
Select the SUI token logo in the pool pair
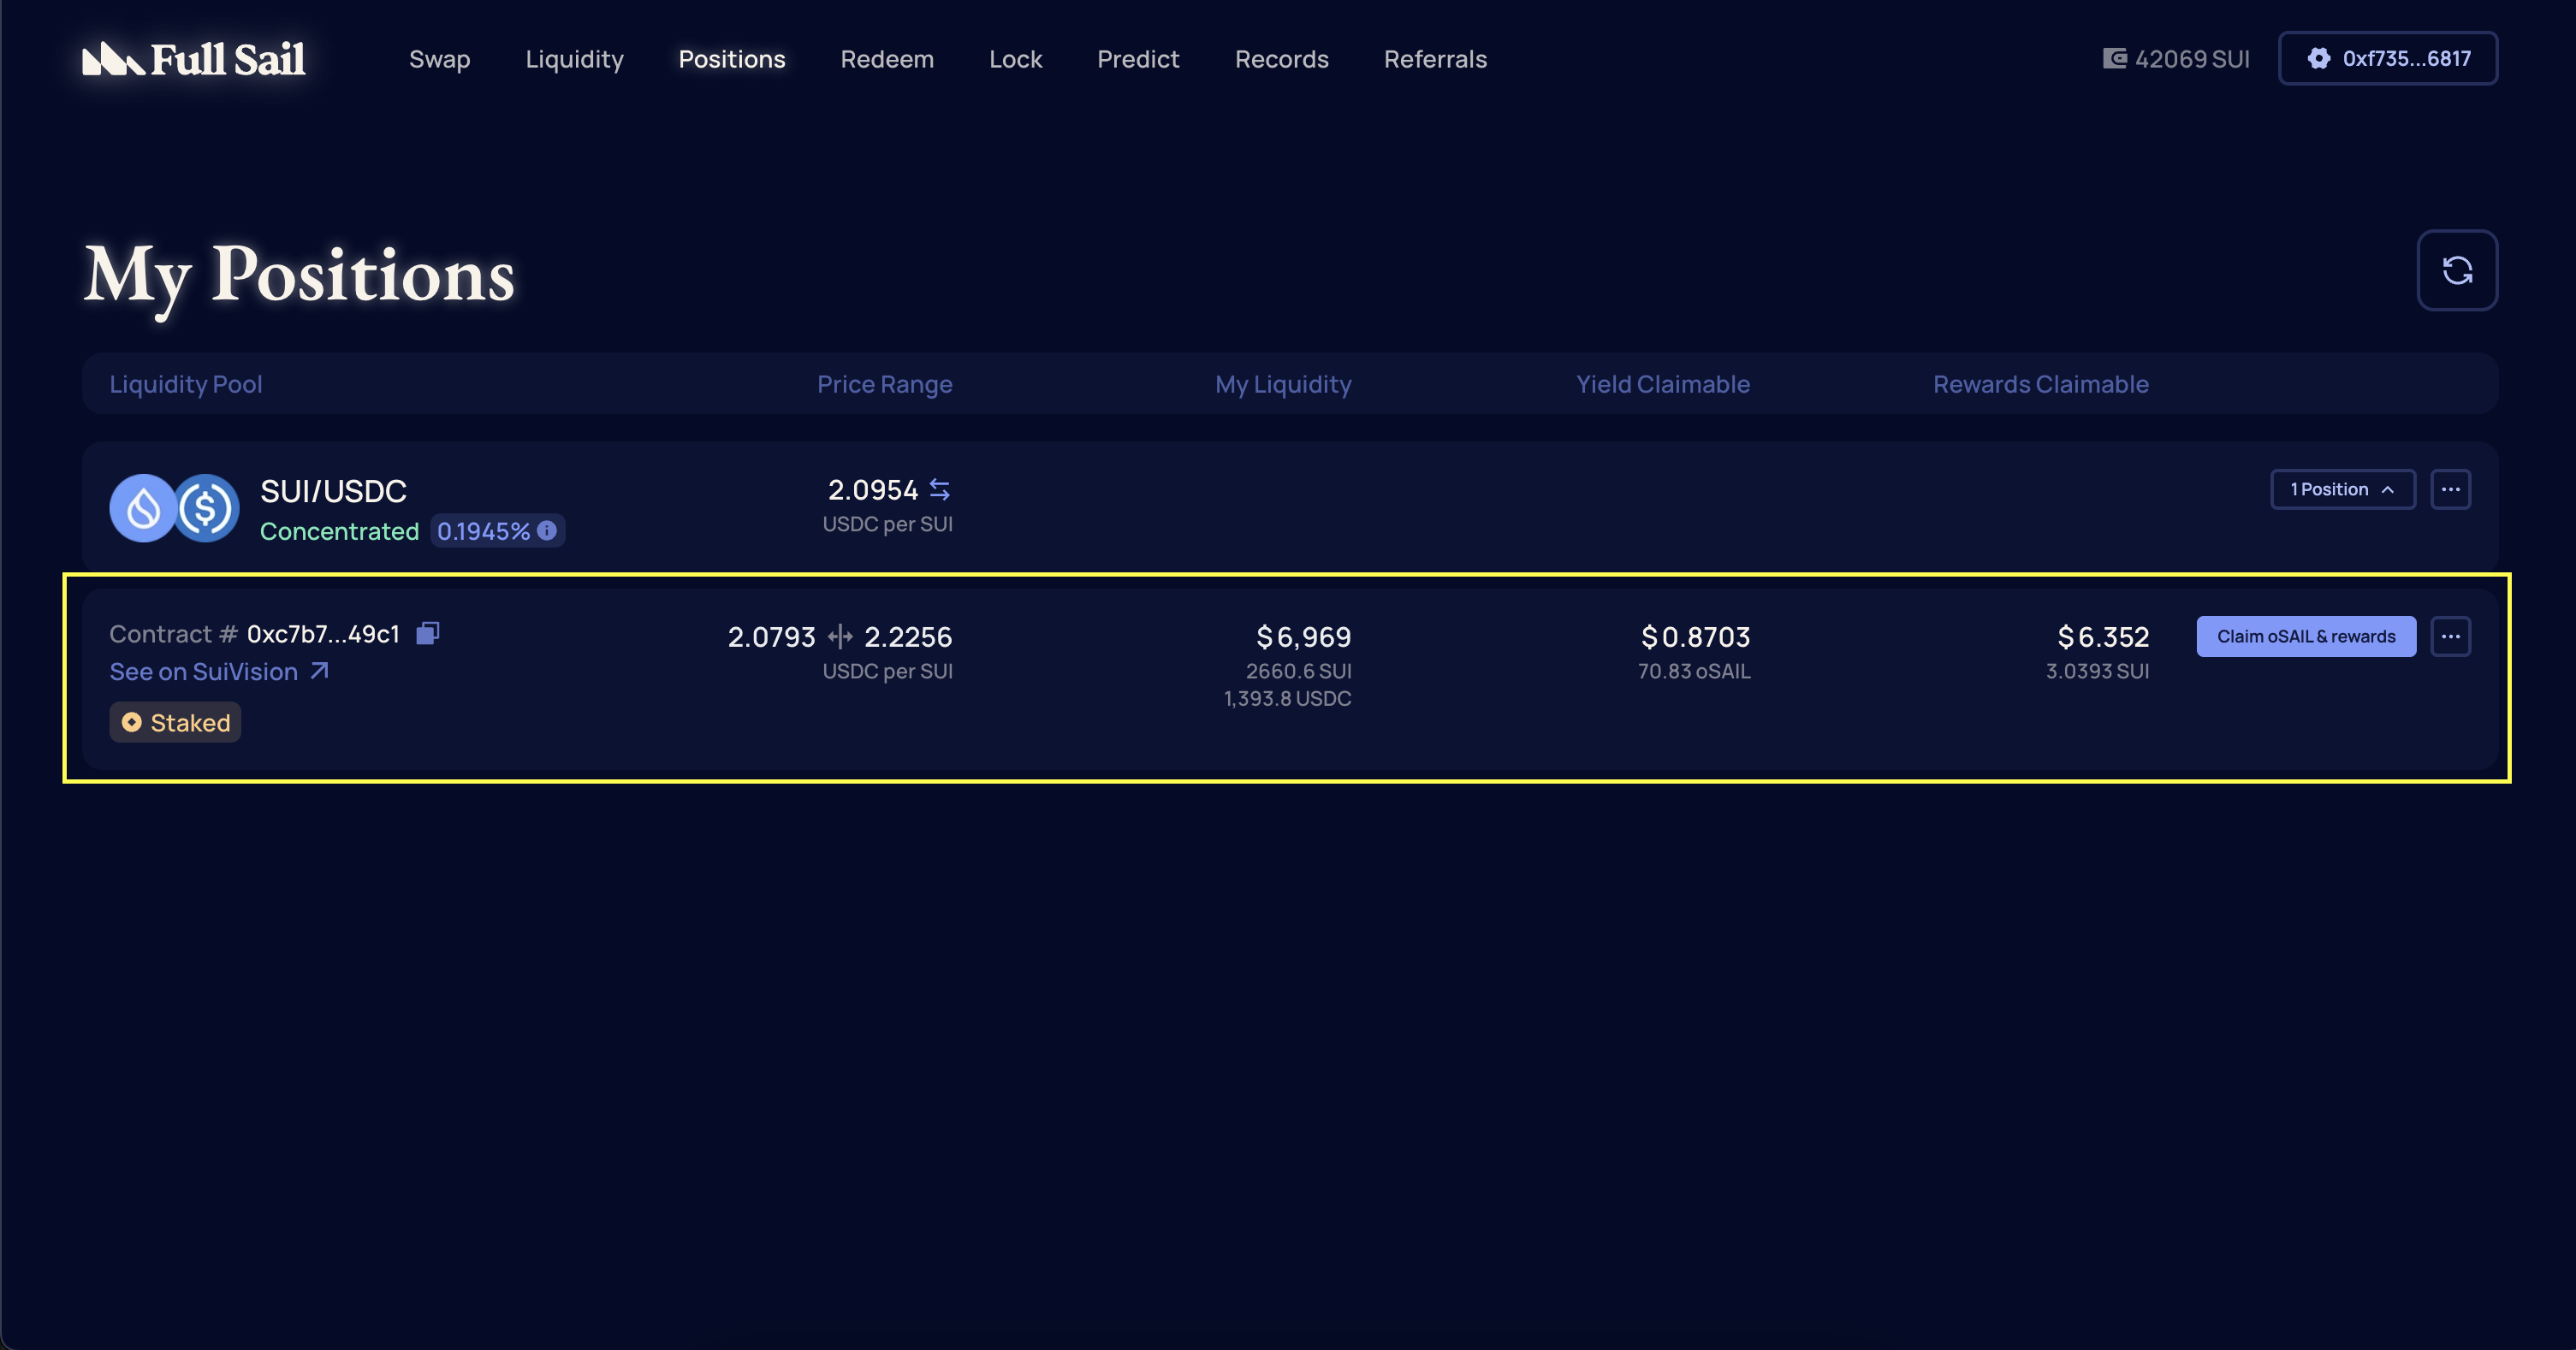coord(143,508)
